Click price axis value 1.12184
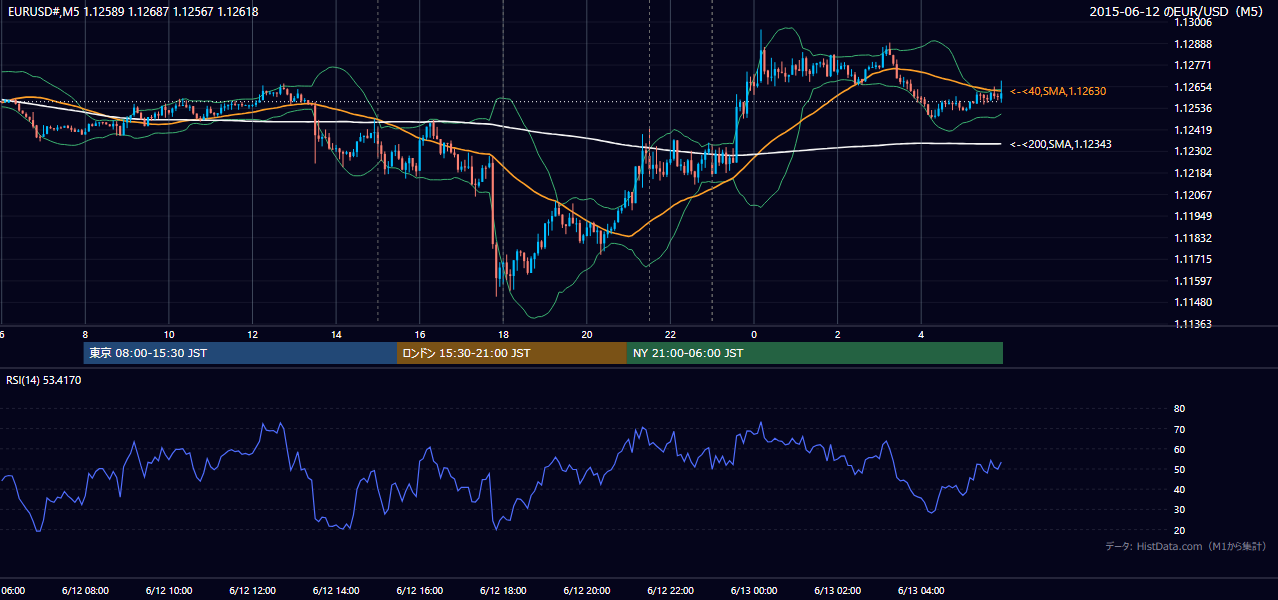This screenshot has height=600, width=1278. [1192, 173]
